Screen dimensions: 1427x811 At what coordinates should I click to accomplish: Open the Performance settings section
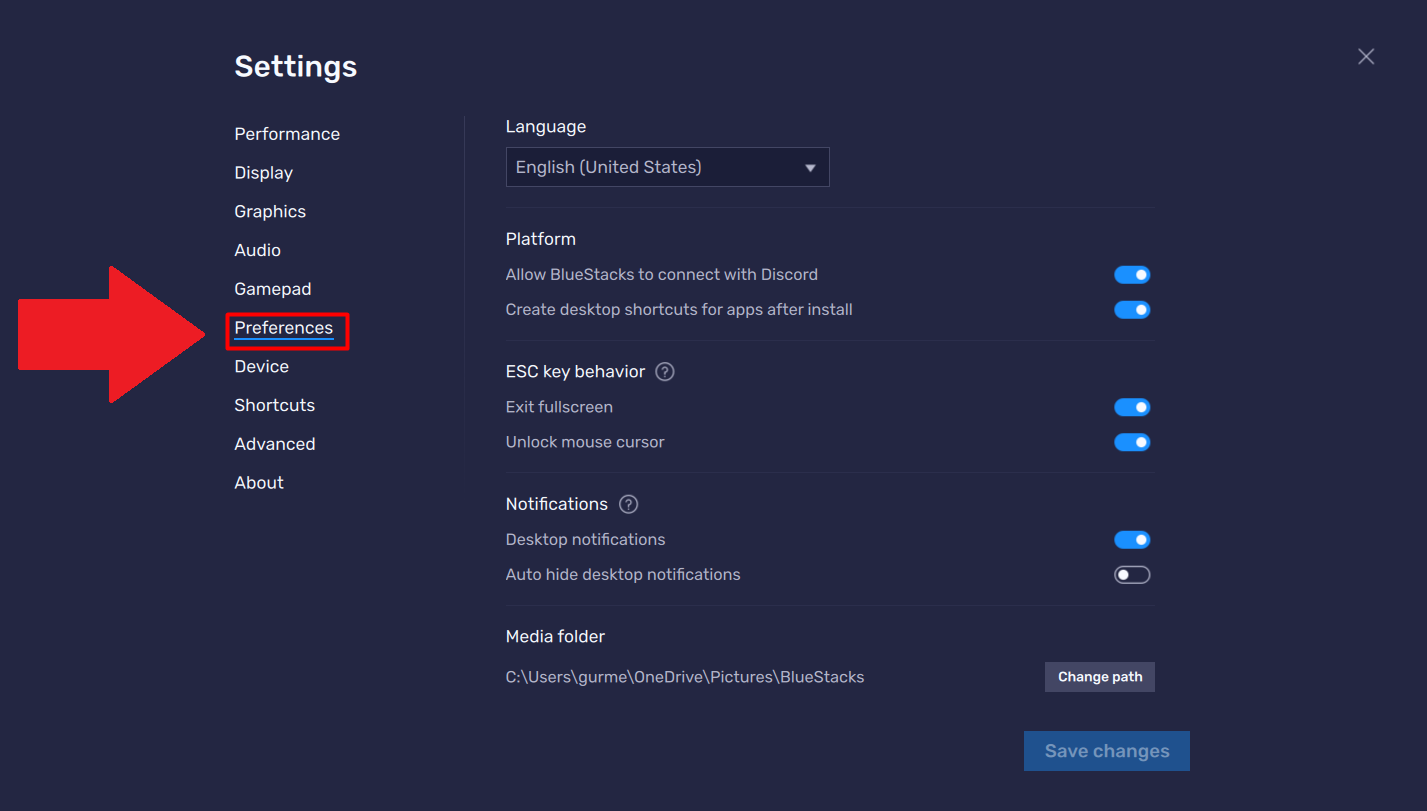point(287,134)
